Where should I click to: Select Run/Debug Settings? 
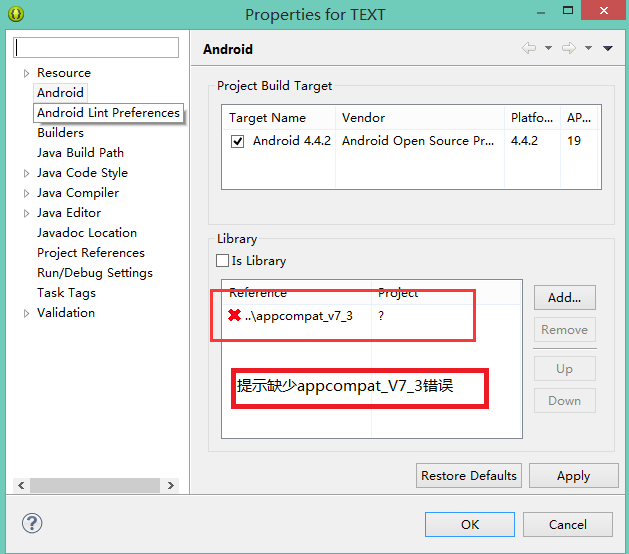pos(95,273)
